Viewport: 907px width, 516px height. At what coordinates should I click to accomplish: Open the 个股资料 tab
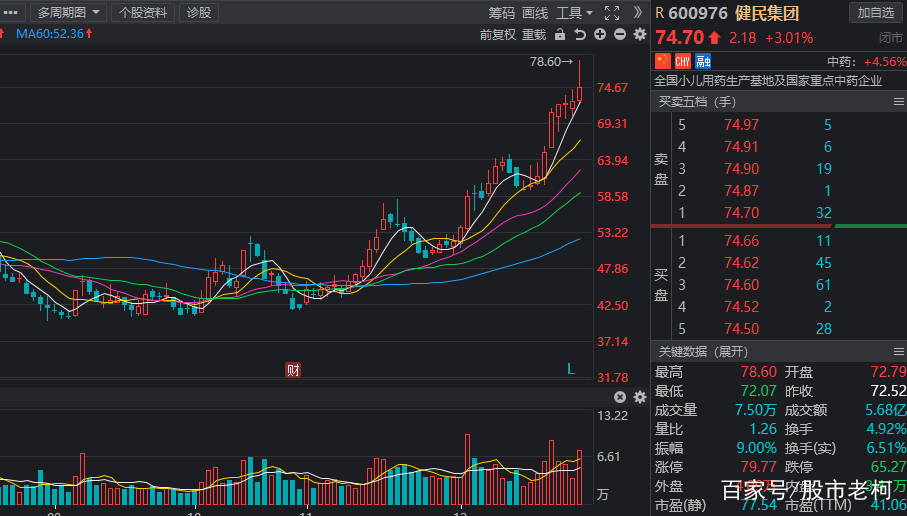click(x=144, y=12)
